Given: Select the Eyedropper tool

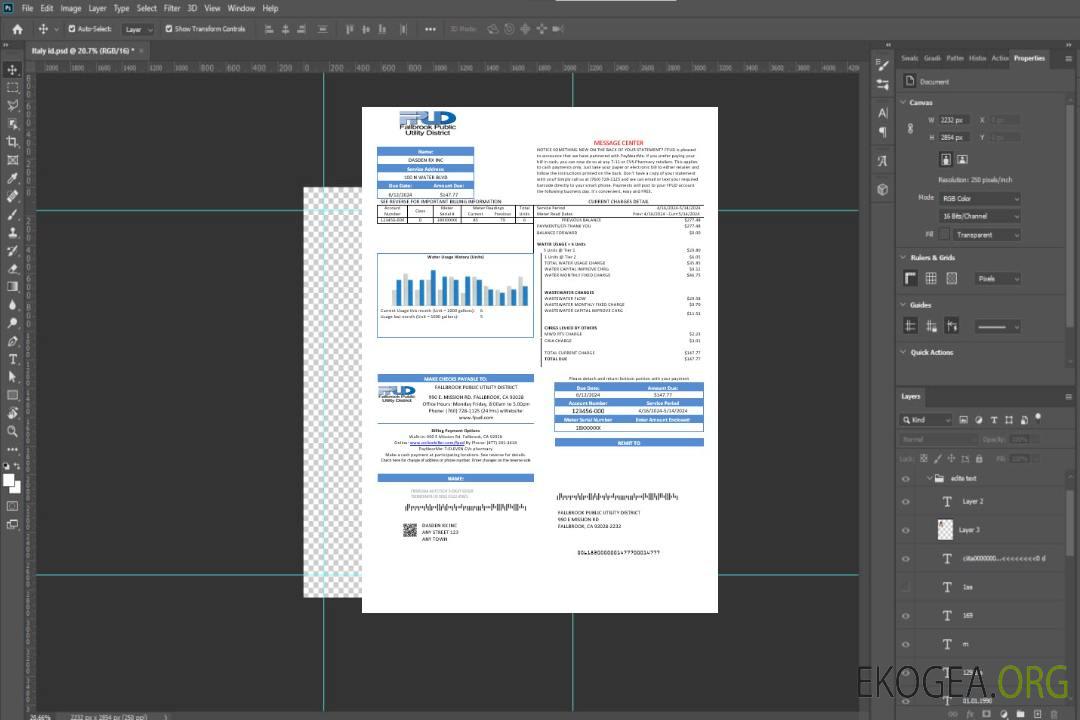Looking at the screenshot, I should click(x=12, y=178).
